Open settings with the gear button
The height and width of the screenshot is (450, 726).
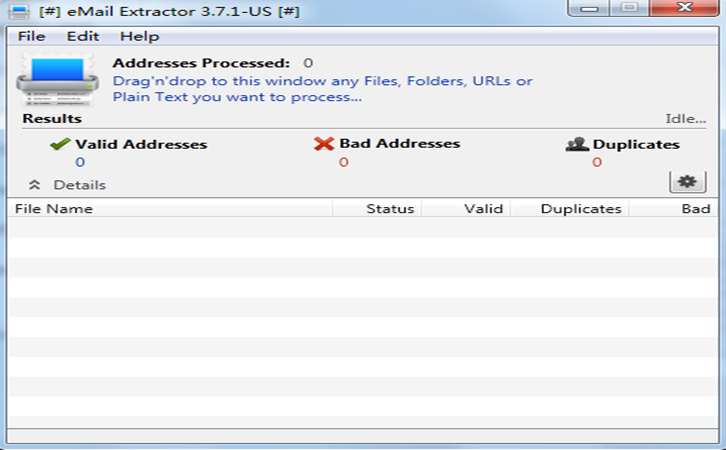click(x=685, y=181)
